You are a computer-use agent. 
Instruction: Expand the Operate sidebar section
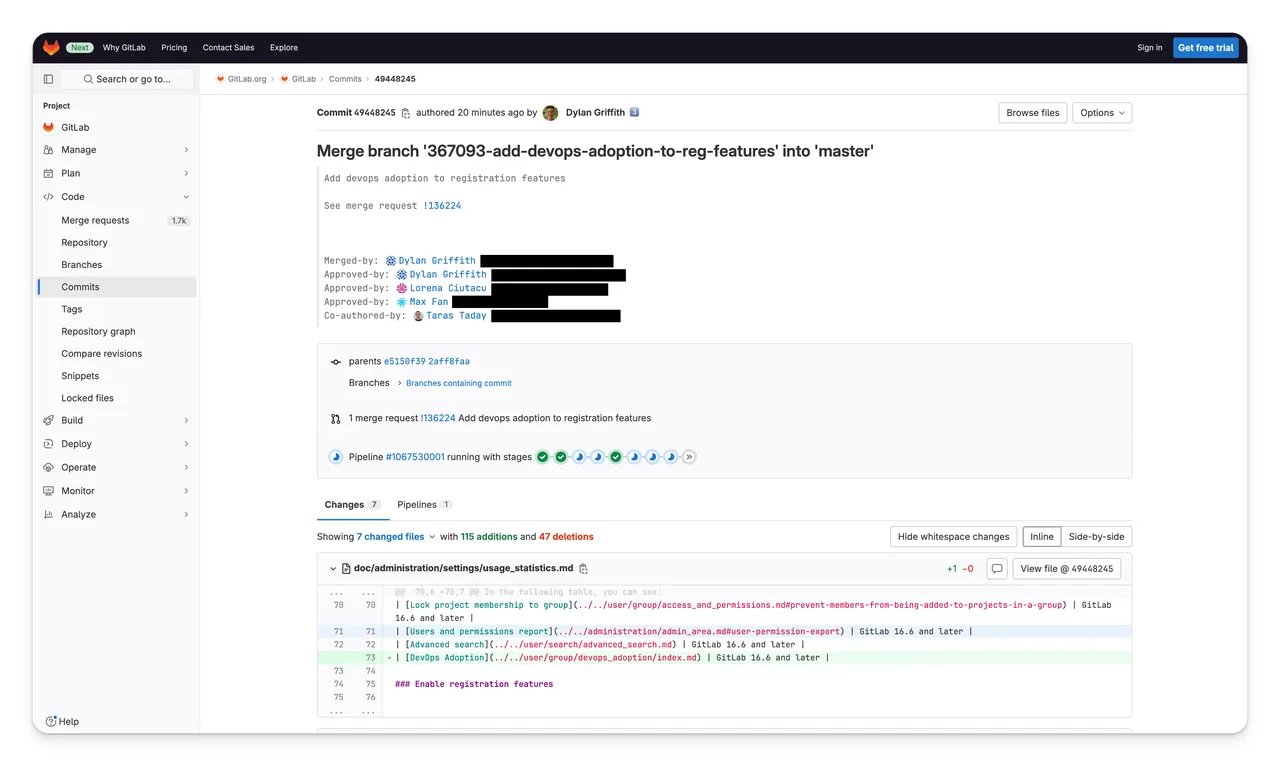(186, 467)
